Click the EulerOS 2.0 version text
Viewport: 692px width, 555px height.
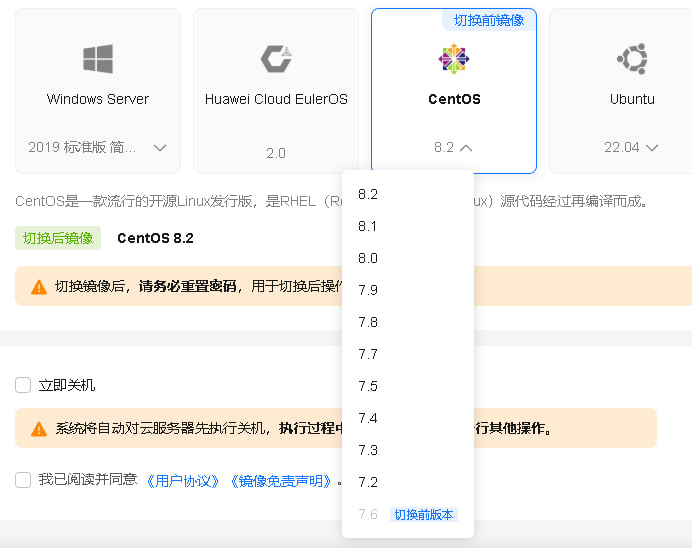pos(276,153)
